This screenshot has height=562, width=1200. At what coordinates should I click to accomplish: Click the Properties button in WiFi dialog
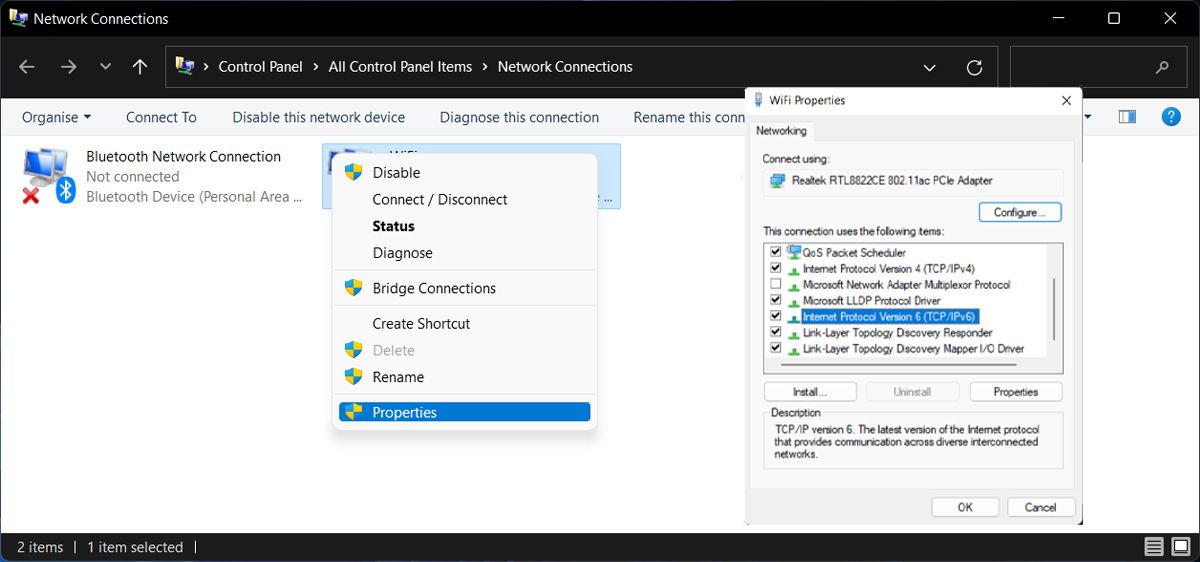(1015, 392)
